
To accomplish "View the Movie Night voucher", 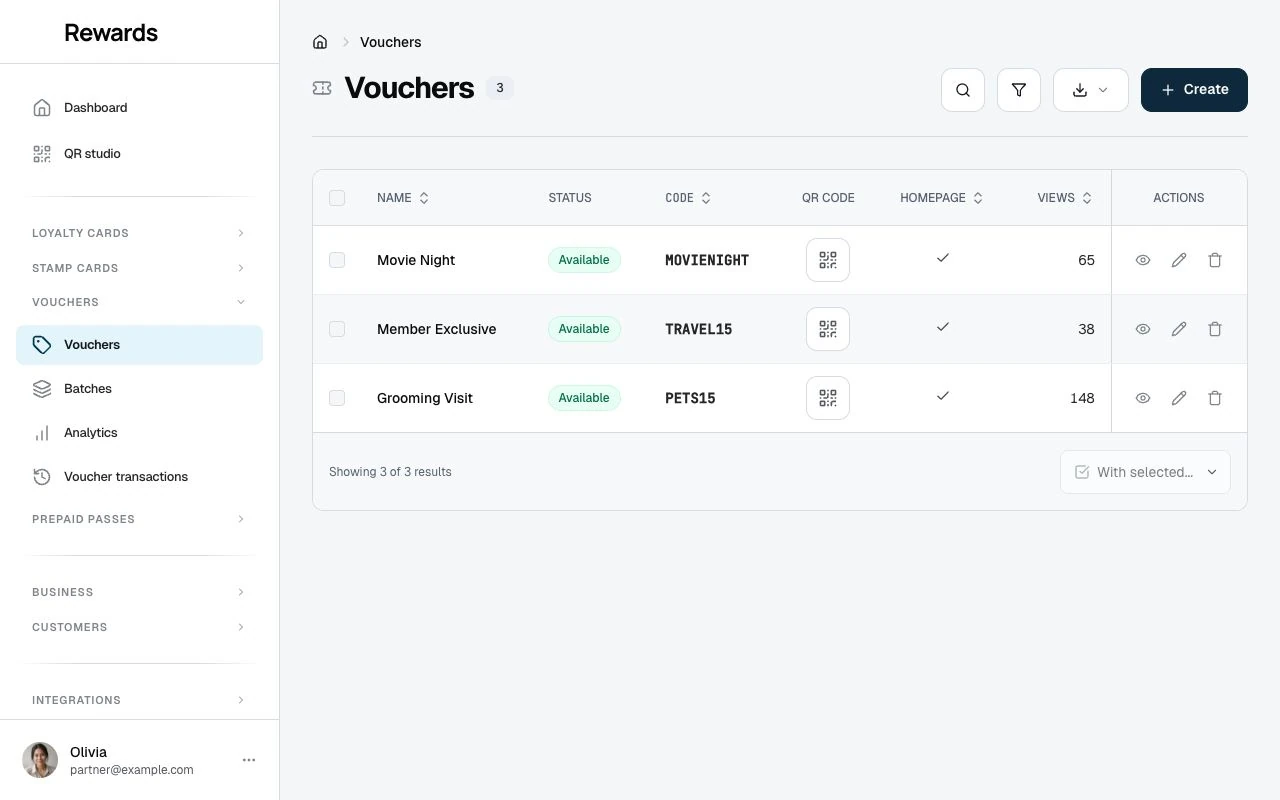I will pyautogui.click(x=1143, y=260).
